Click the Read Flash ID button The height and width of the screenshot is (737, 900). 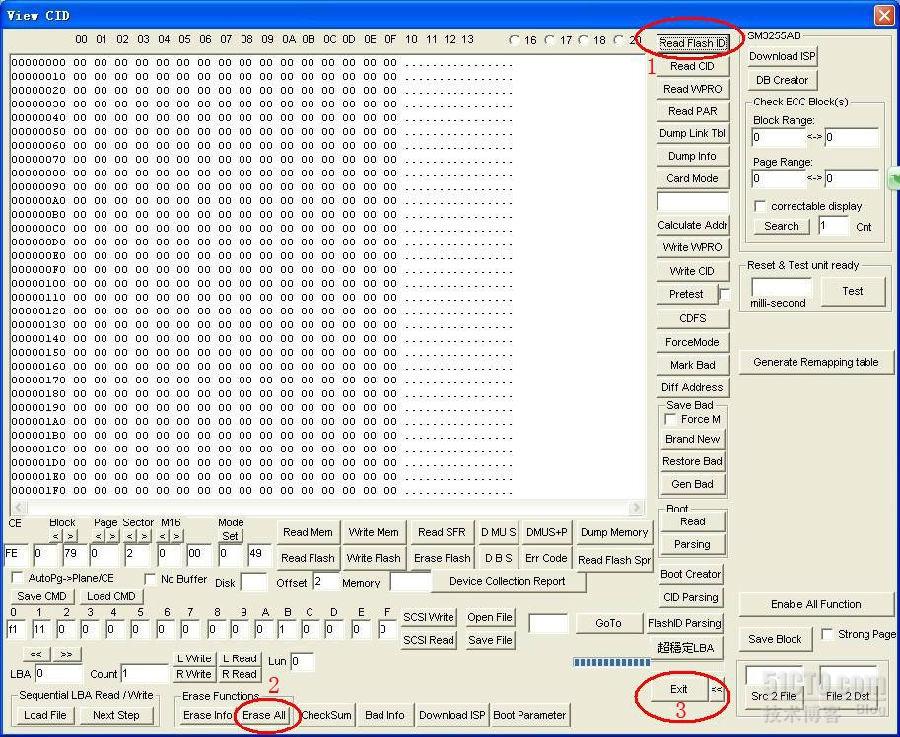pyautogui.click(x=692, y=43)
